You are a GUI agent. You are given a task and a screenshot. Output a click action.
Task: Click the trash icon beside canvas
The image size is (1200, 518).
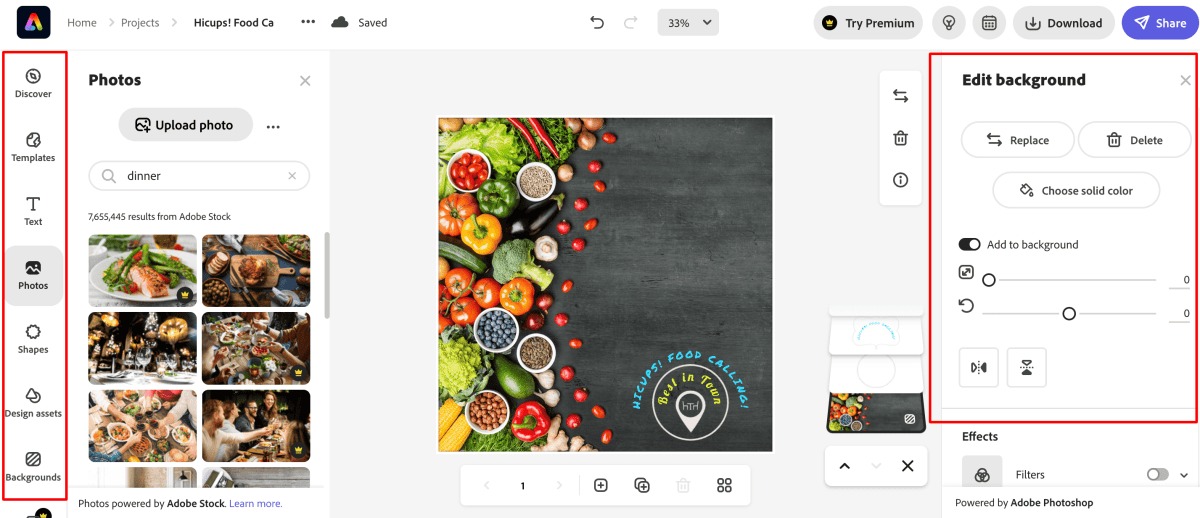pyautogui.click(x=900, y=138)
